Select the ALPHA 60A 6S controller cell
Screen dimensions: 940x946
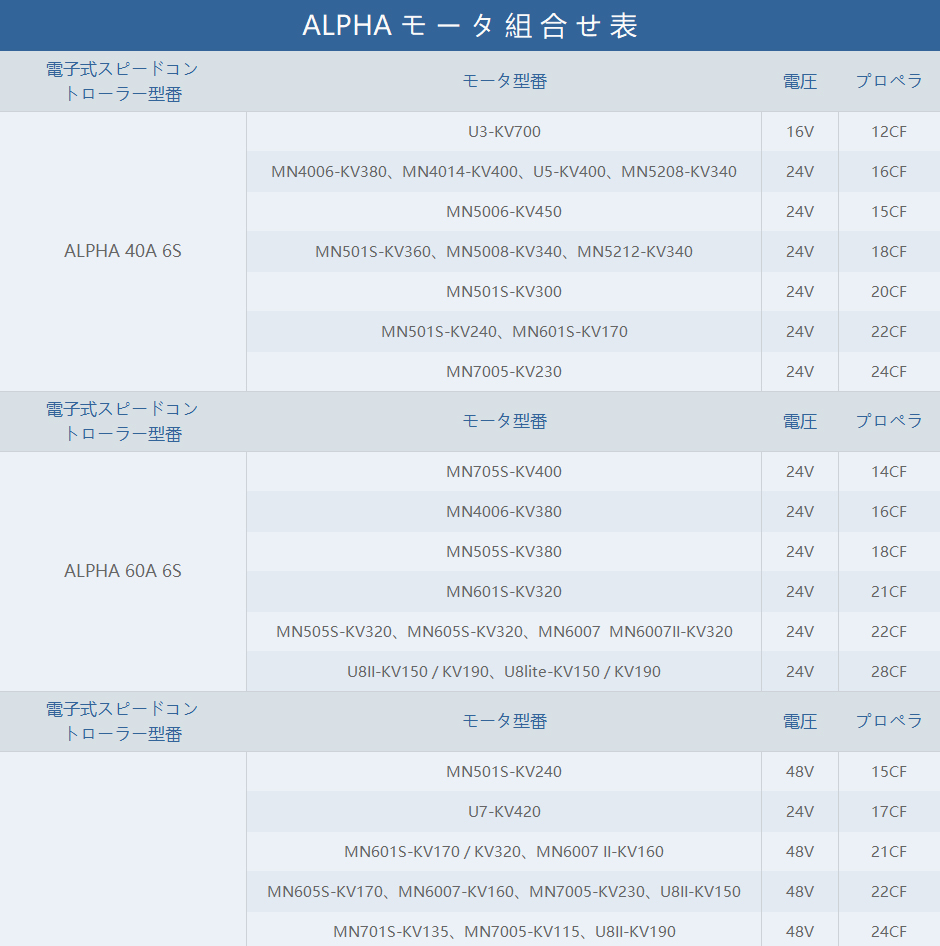coord(123,571)
